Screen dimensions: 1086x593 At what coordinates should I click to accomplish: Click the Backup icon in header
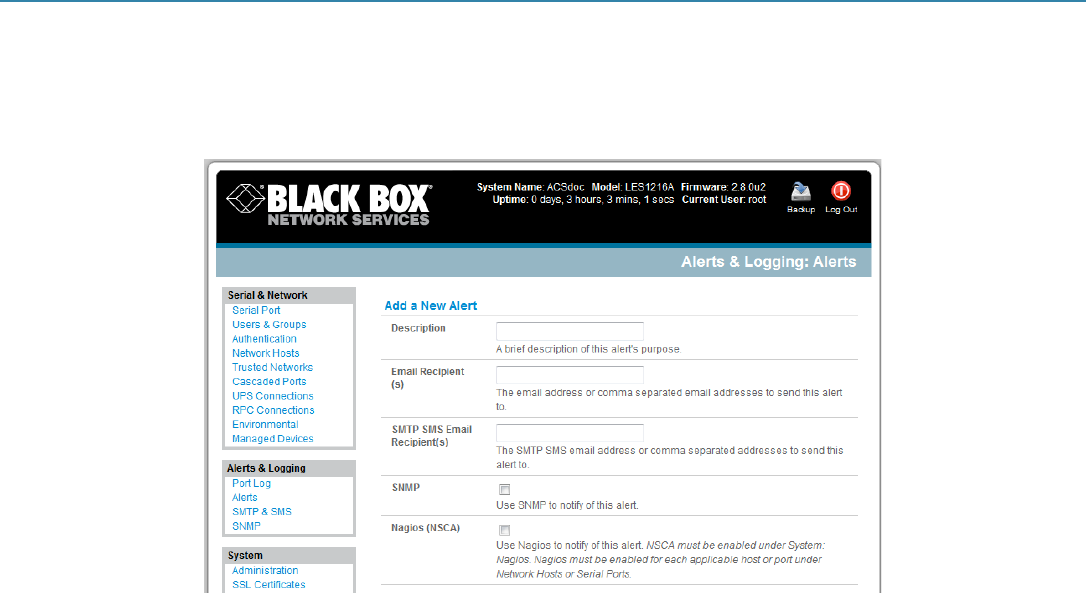801,192
